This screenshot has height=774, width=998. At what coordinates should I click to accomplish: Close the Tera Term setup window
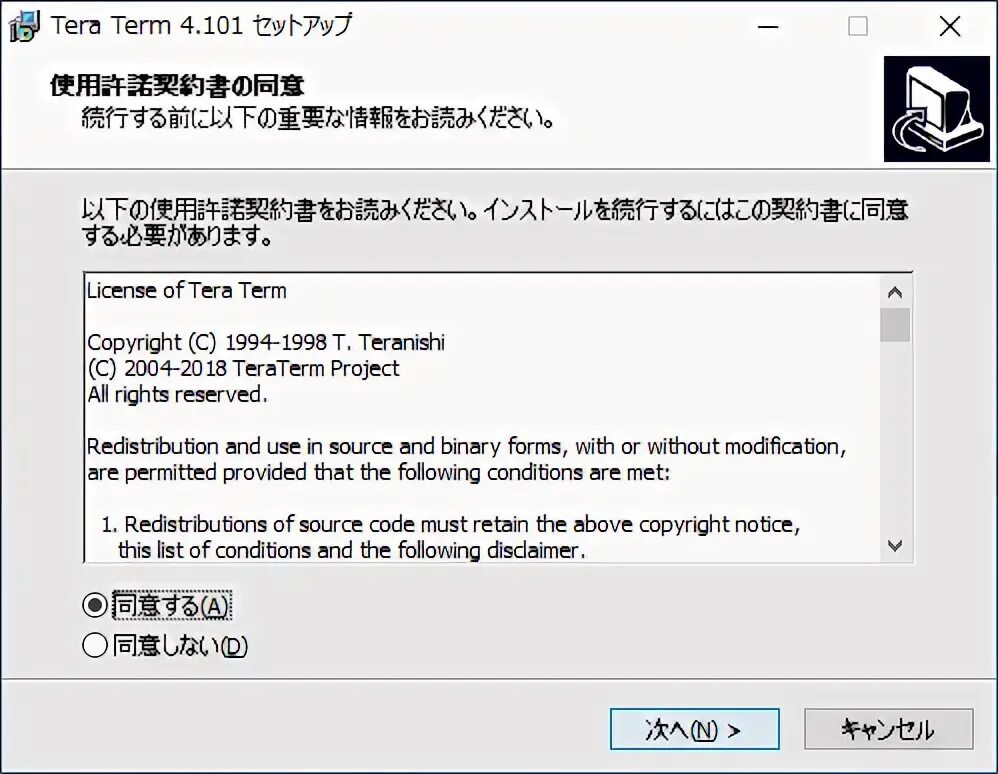pos(950,27)
